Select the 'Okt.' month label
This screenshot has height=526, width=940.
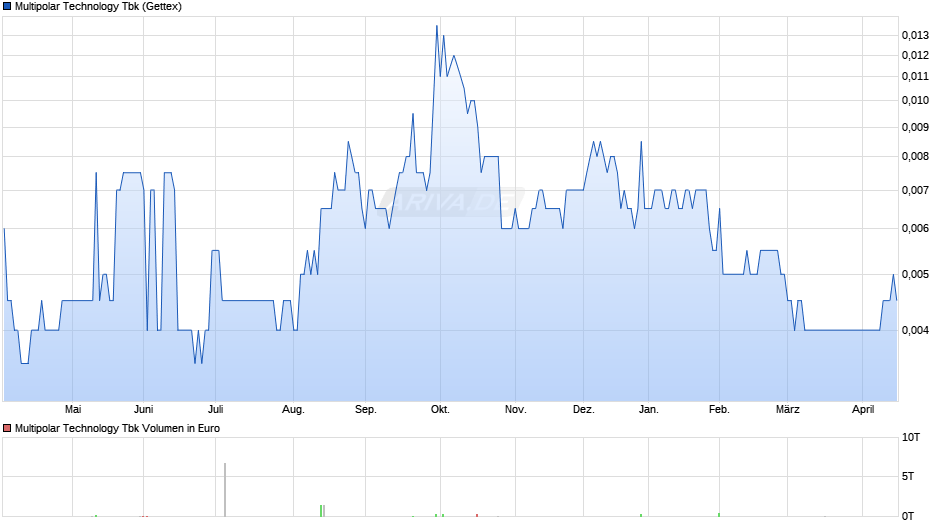click(440, 409)
